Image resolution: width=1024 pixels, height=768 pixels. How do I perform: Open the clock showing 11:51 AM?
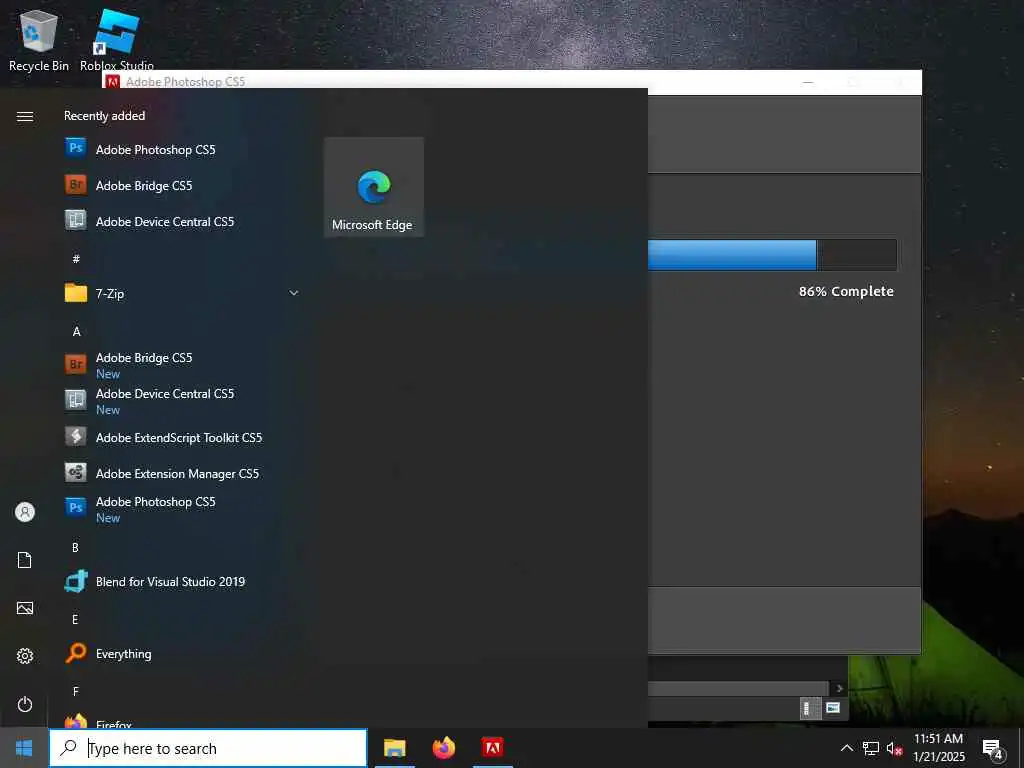pos(938,748)
